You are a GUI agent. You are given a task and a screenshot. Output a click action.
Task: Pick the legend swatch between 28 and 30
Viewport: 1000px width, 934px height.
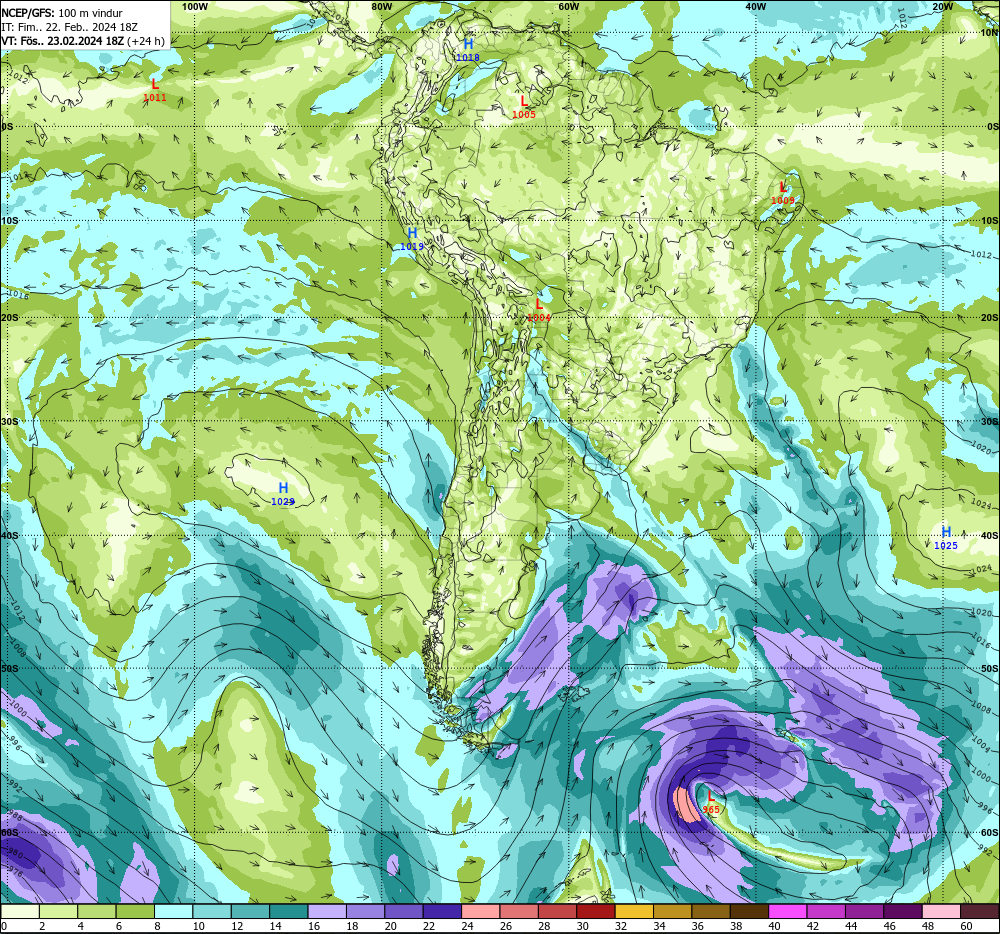pyautogui.click(x=557, y=912)
